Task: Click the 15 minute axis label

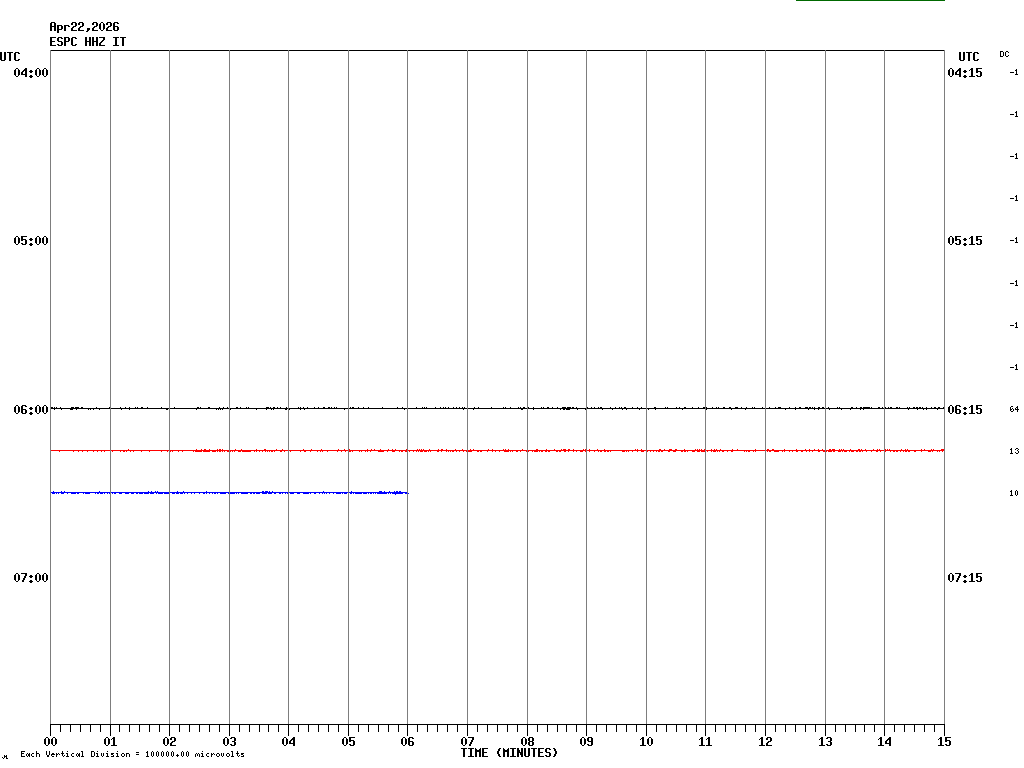Action: click(944, 742)
